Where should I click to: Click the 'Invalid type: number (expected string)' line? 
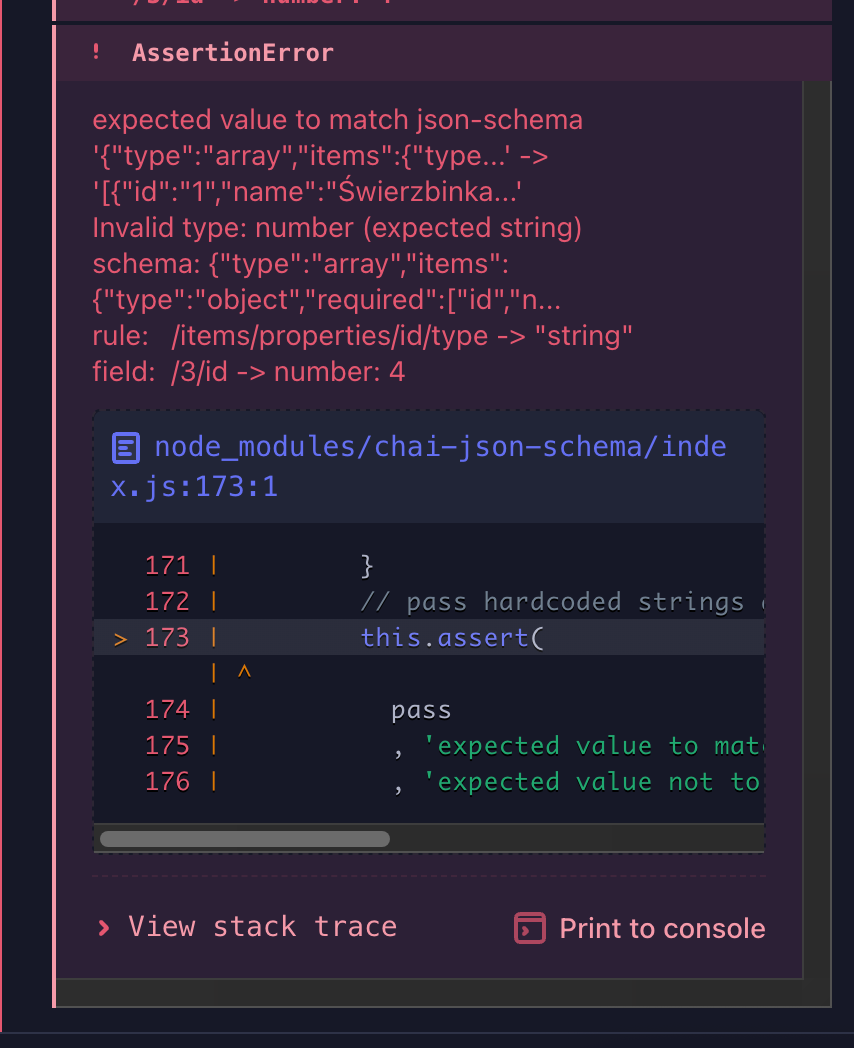click(337, 228)
